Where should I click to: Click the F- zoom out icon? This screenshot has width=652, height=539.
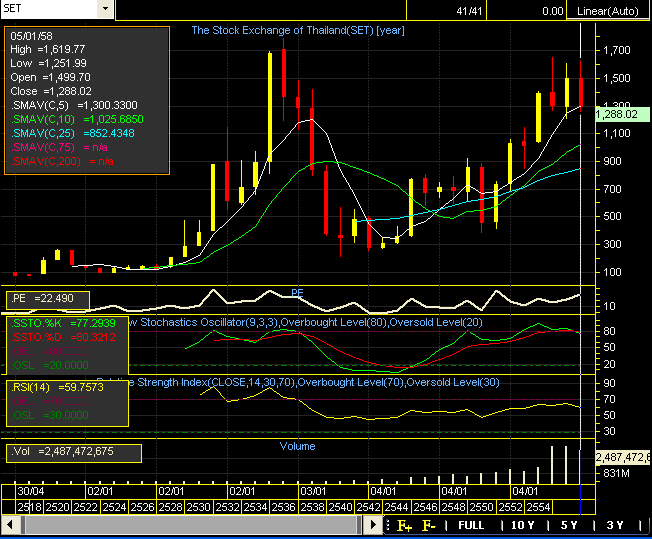(x=428, y=525)
